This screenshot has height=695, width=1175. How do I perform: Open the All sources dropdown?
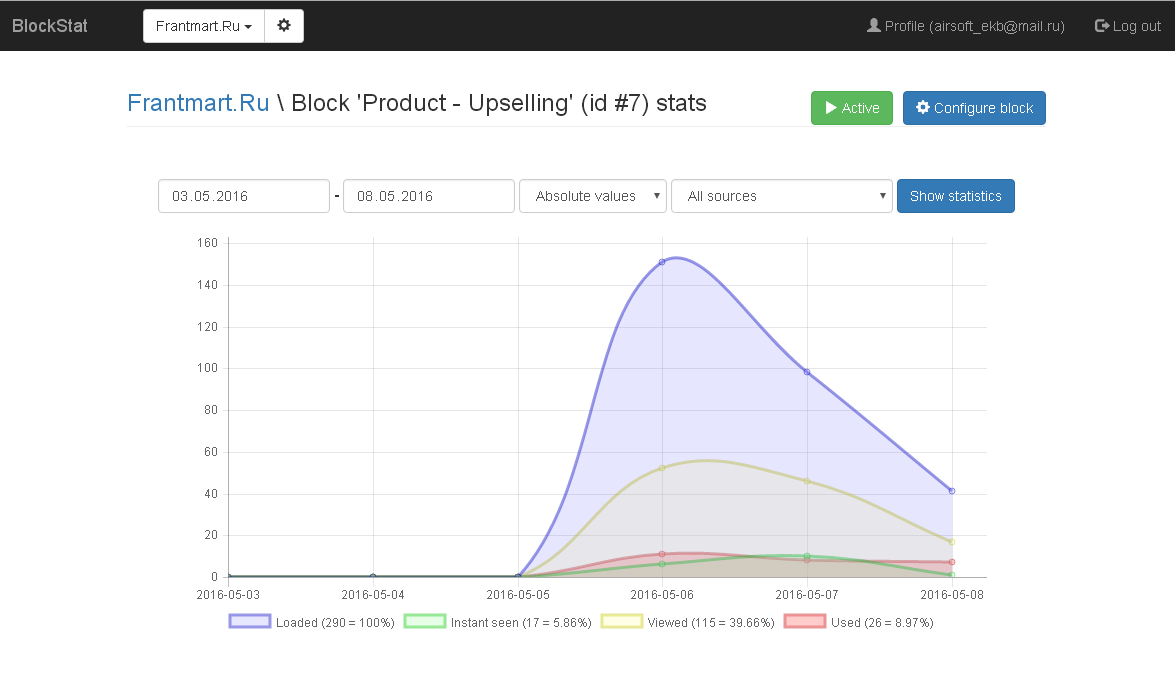click(781, 196)
